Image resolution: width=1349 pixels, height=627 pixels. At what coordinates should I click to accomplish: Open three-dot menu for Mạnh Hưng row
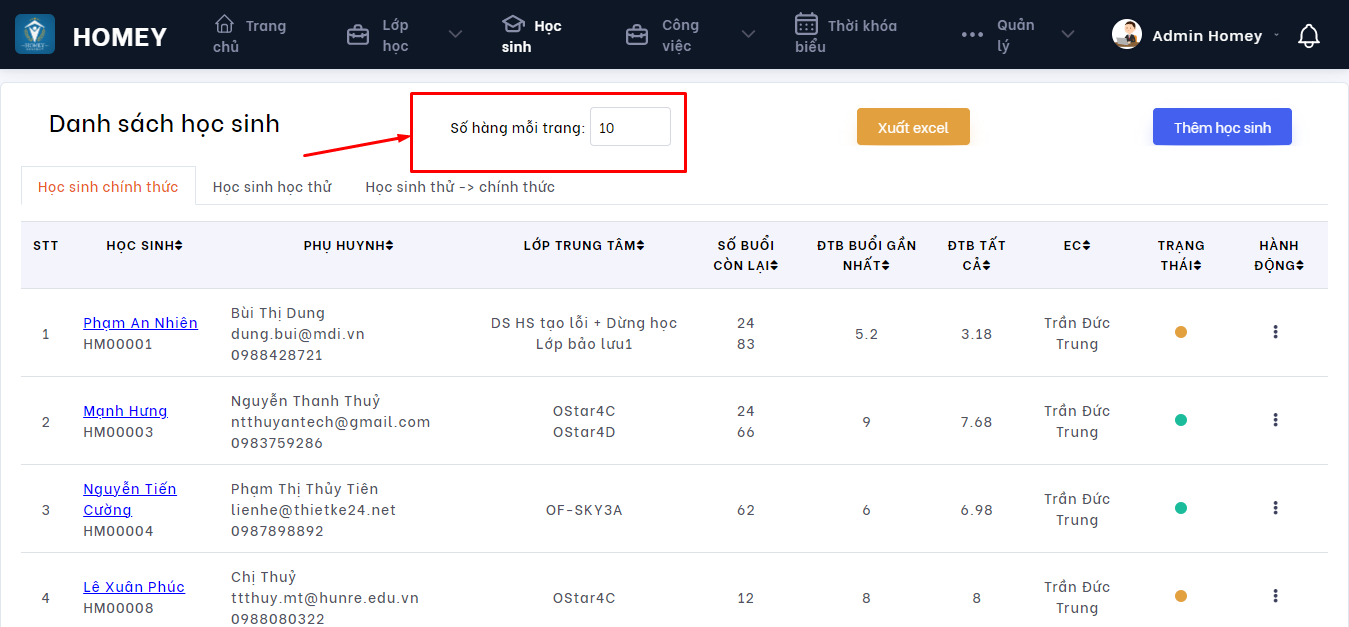(x=1275, y=420)
